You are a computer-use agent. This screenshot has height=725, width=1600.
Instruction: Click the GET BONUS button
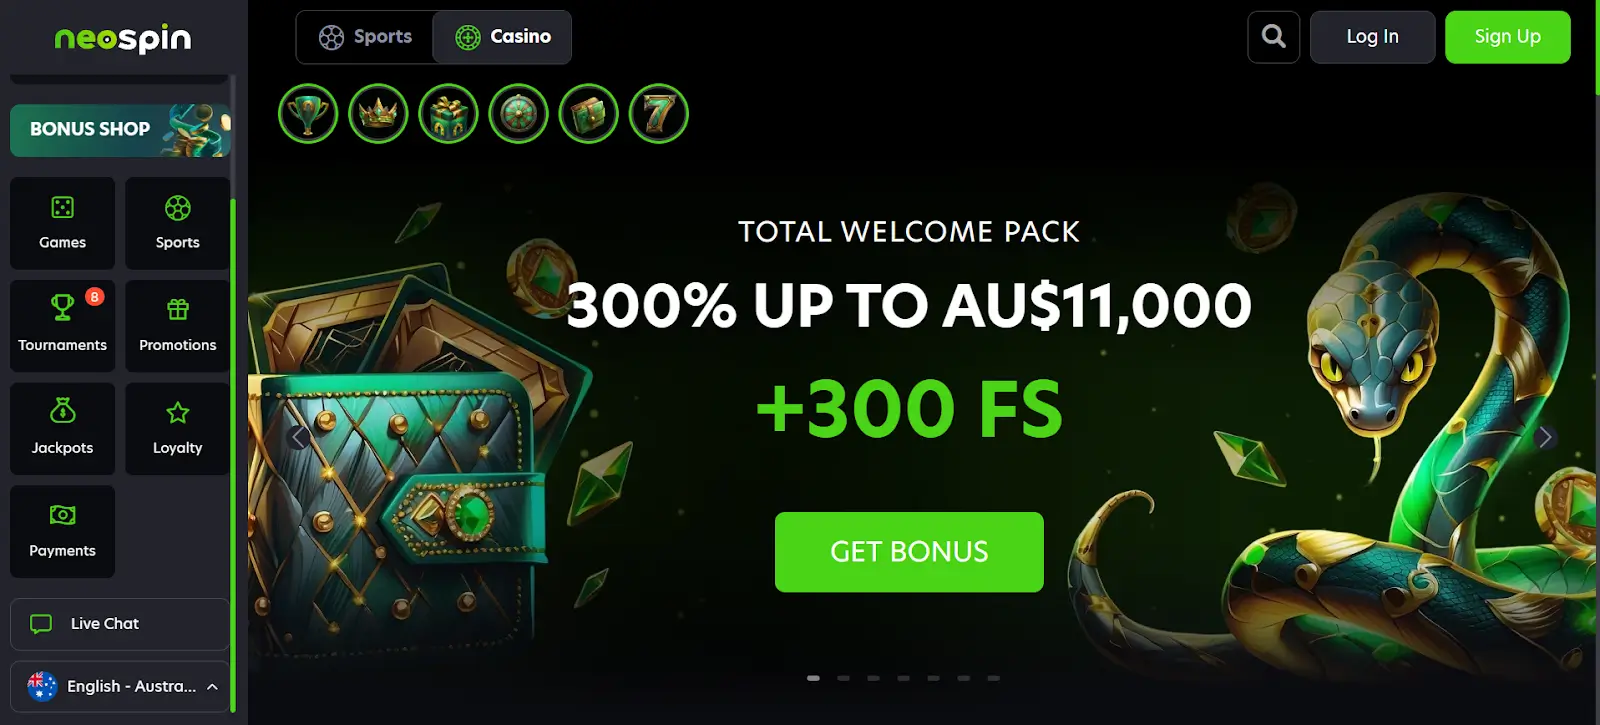tap(909, 552)
